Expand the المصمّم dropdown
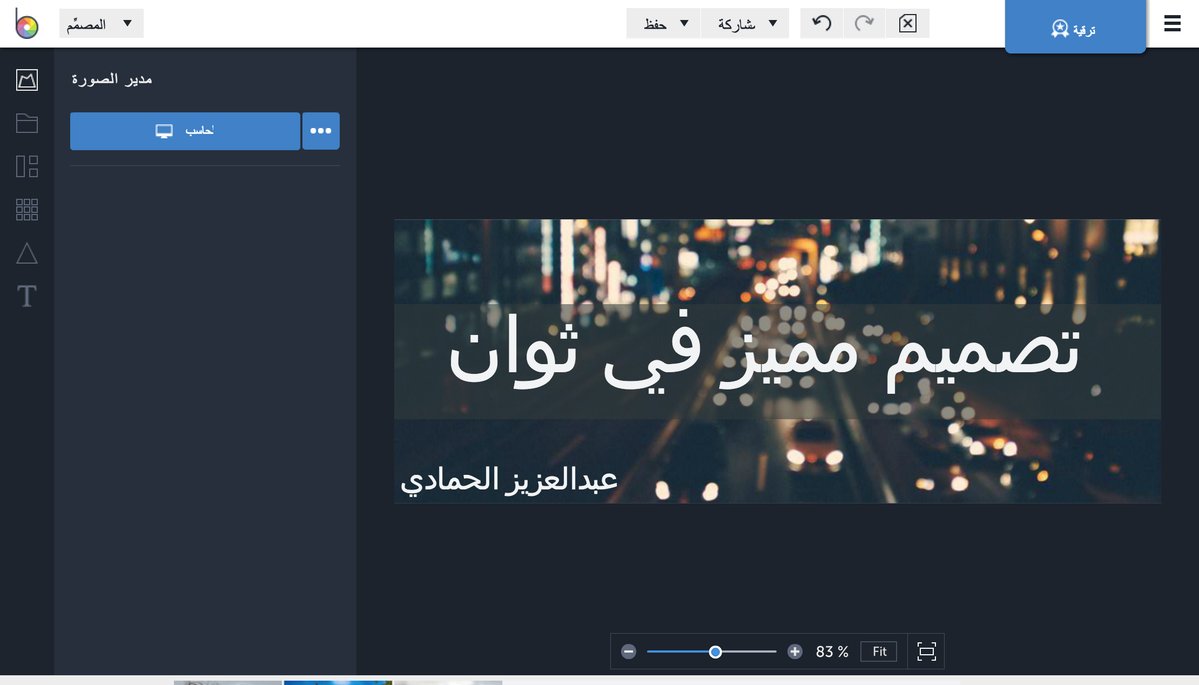This screenshot has height=685, width=1199. [x=101, y=24]
